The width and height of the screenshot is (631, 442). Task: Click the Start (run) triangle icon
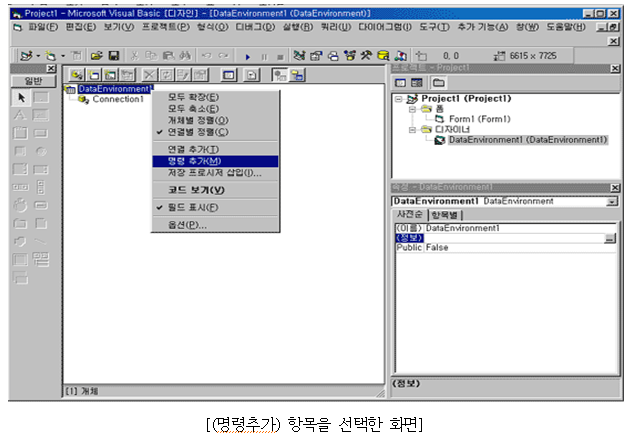(247, 57)
